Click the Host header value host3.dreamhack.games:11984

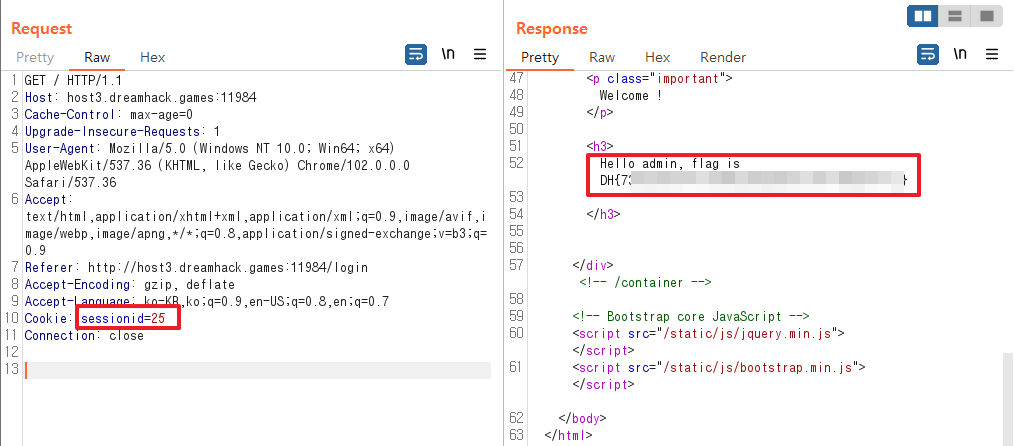click(162, 98)
